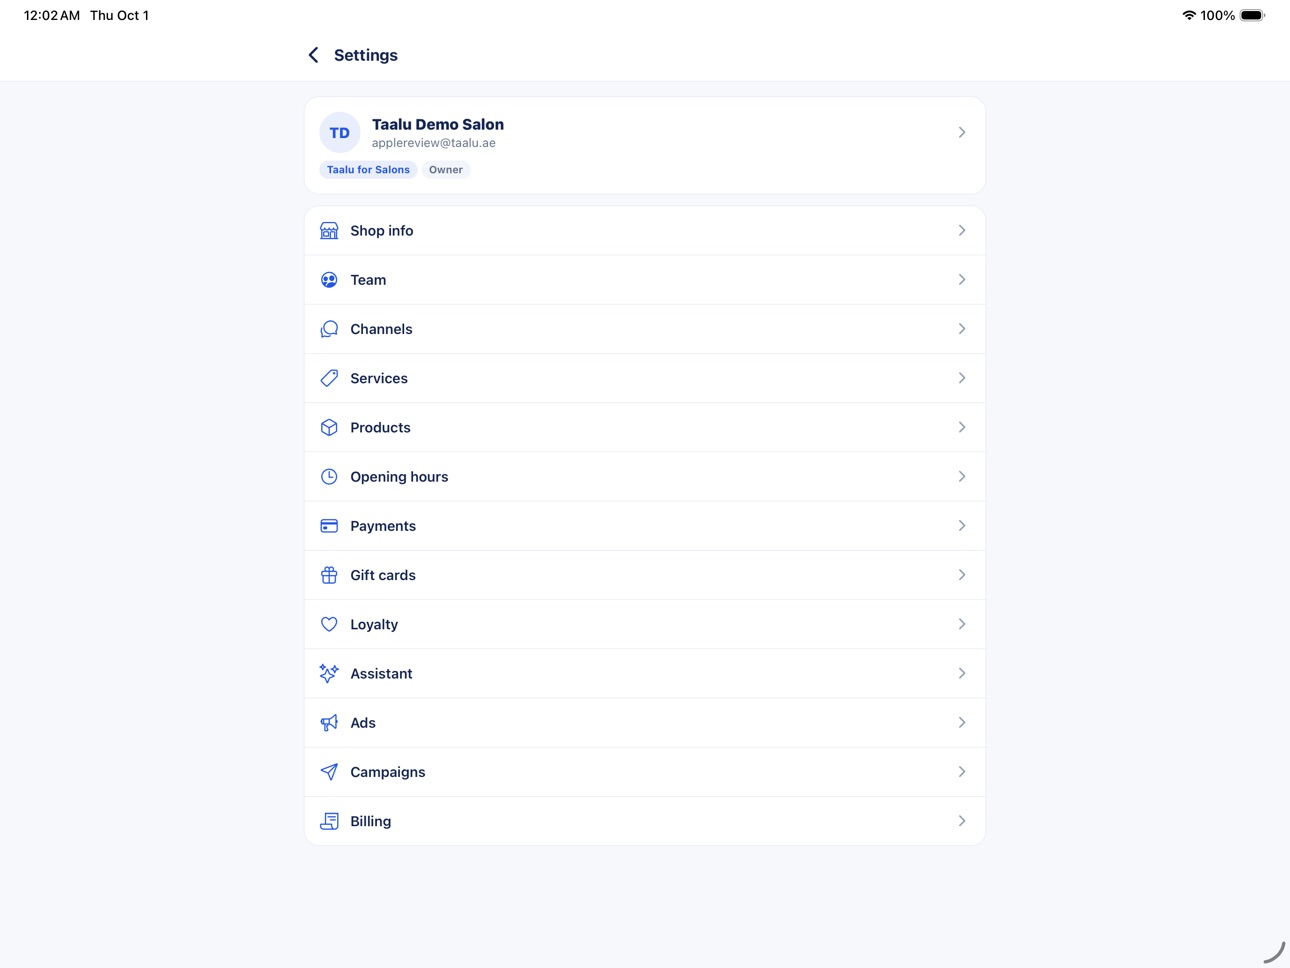
Task: Tap the TD avatar for Taalu Demo Salon
Action: tap(340, 133)
